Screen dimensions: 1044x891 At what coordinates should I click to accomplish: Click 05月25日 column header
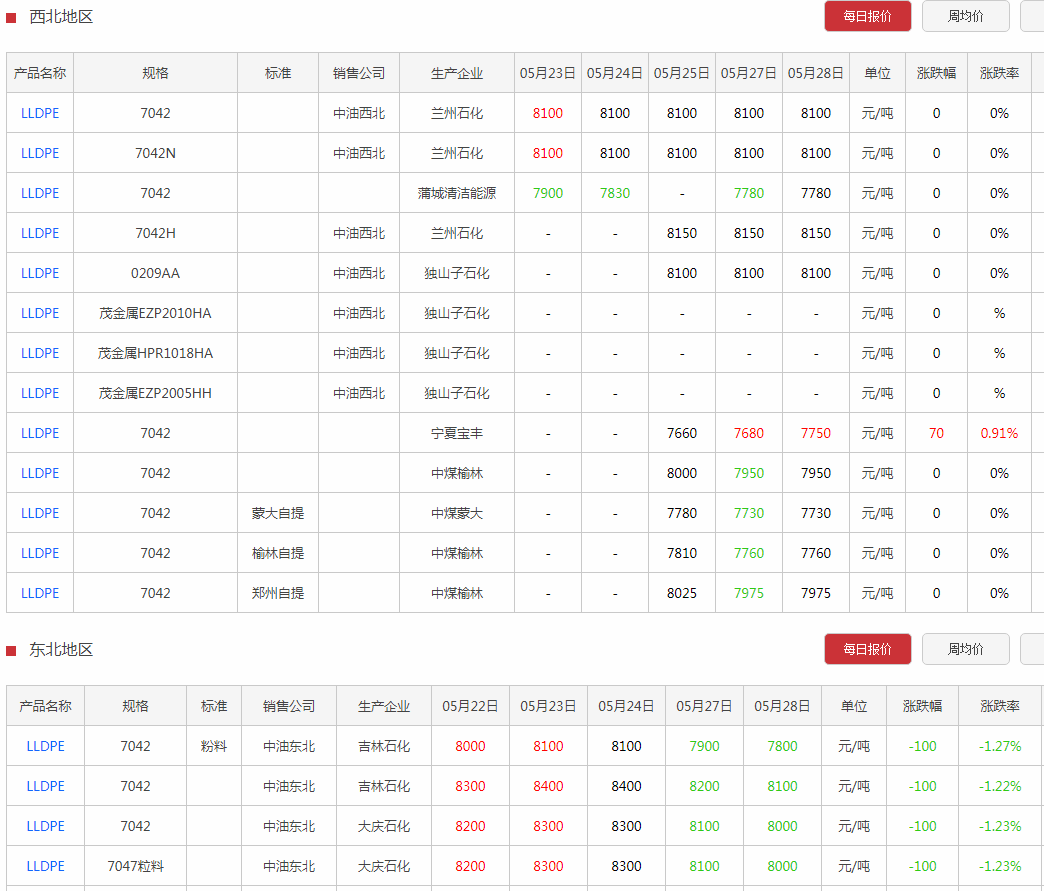[x=682, y=73]
